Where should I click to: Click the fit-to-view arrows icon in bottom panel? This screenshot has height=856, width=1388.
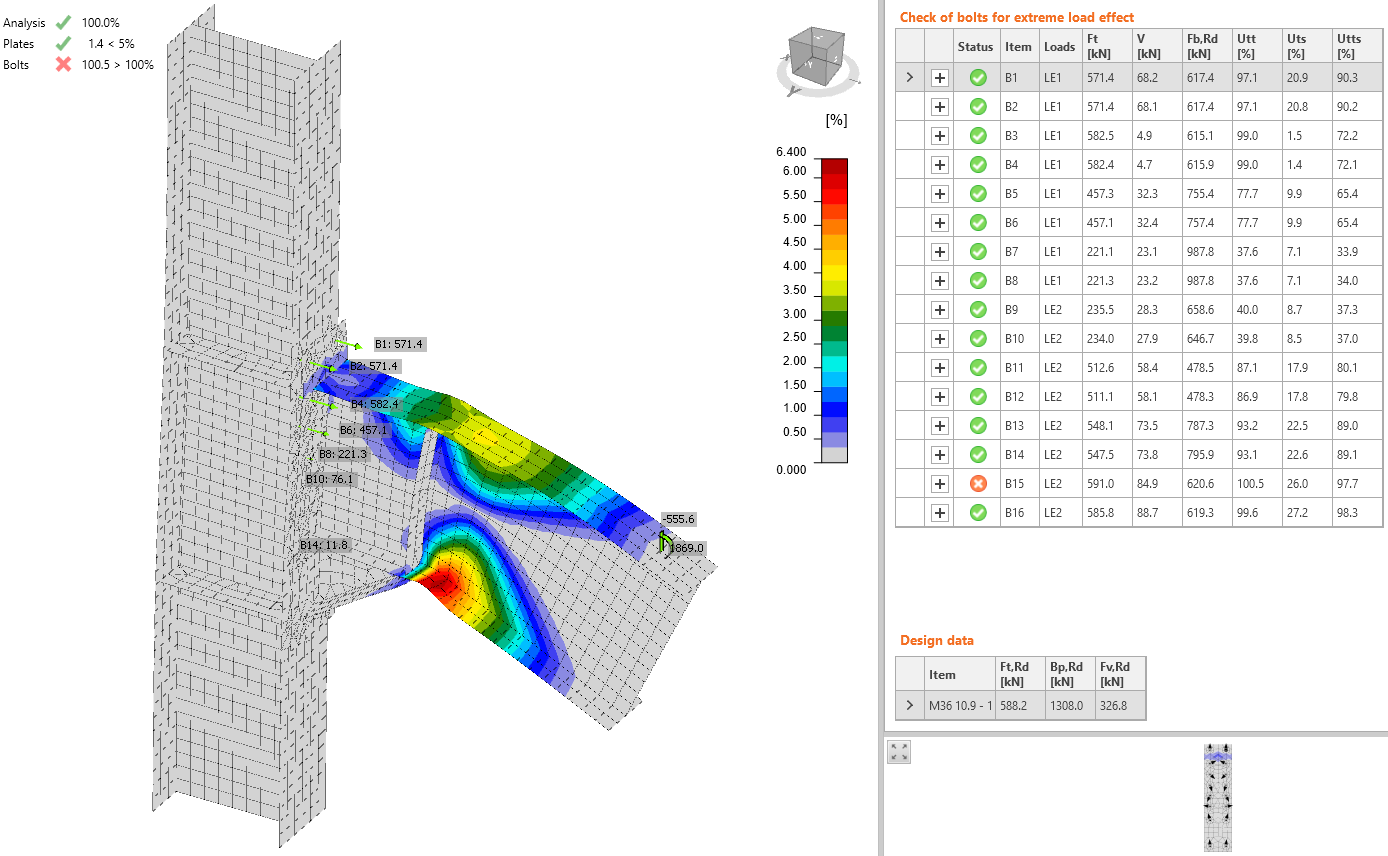pyautogui.click(x=897, y=751)
